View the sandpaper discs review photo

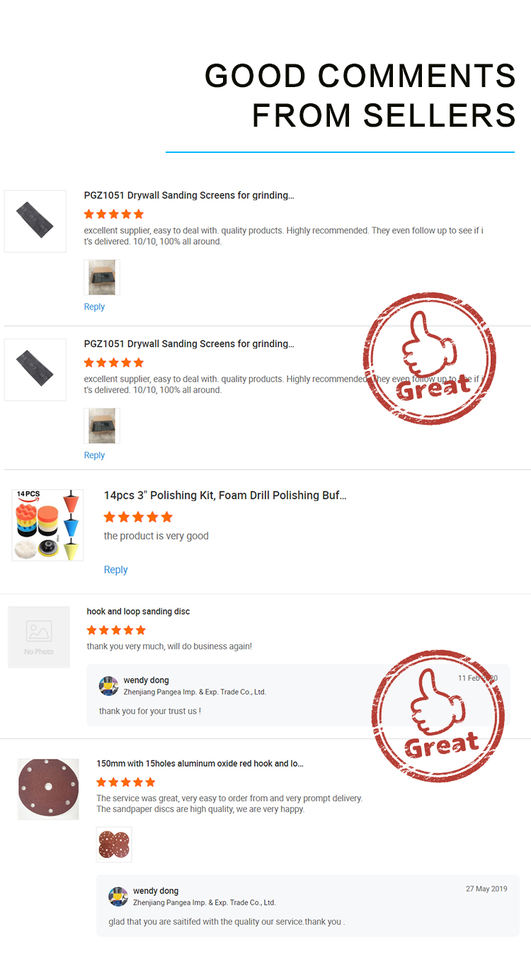[114, 845]
